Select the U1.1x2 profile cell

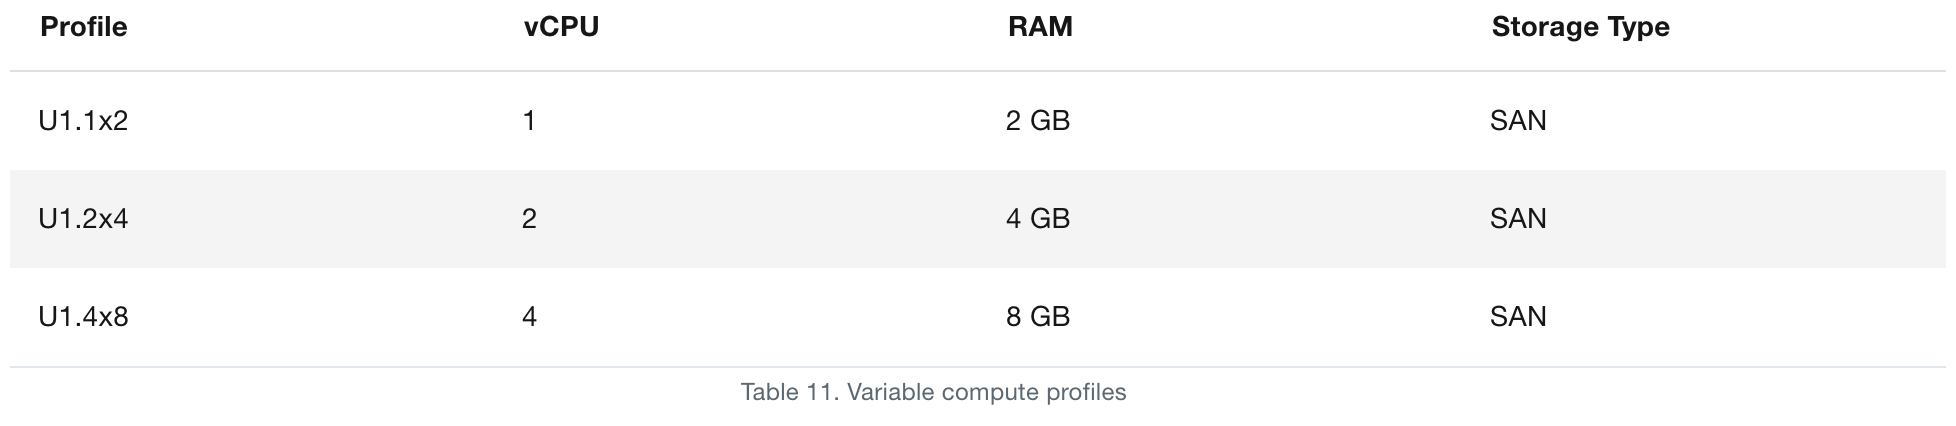pos(84,121)
